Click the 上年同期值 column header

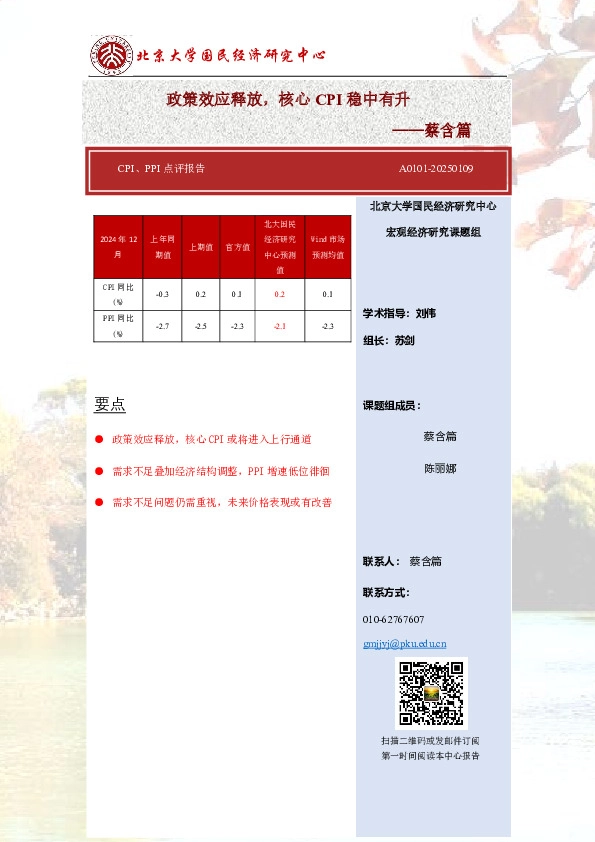coord(162,247)
